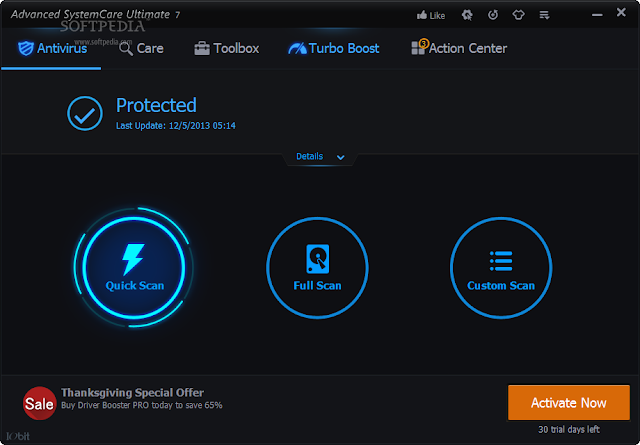Click the red Sale badge

(x=39, y=403)
